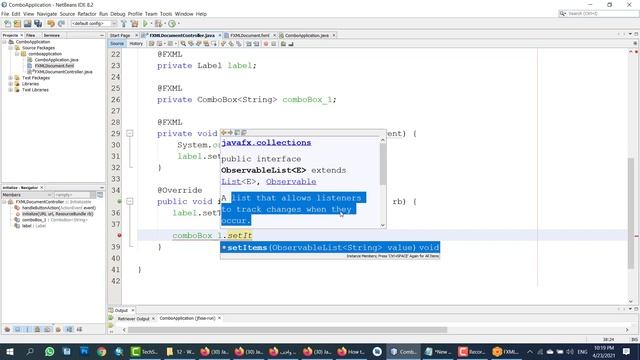This screenshot has height=360, width=640.
Task: Click the red Start Macro Recording icon
Action: click(x=266, y=44)
